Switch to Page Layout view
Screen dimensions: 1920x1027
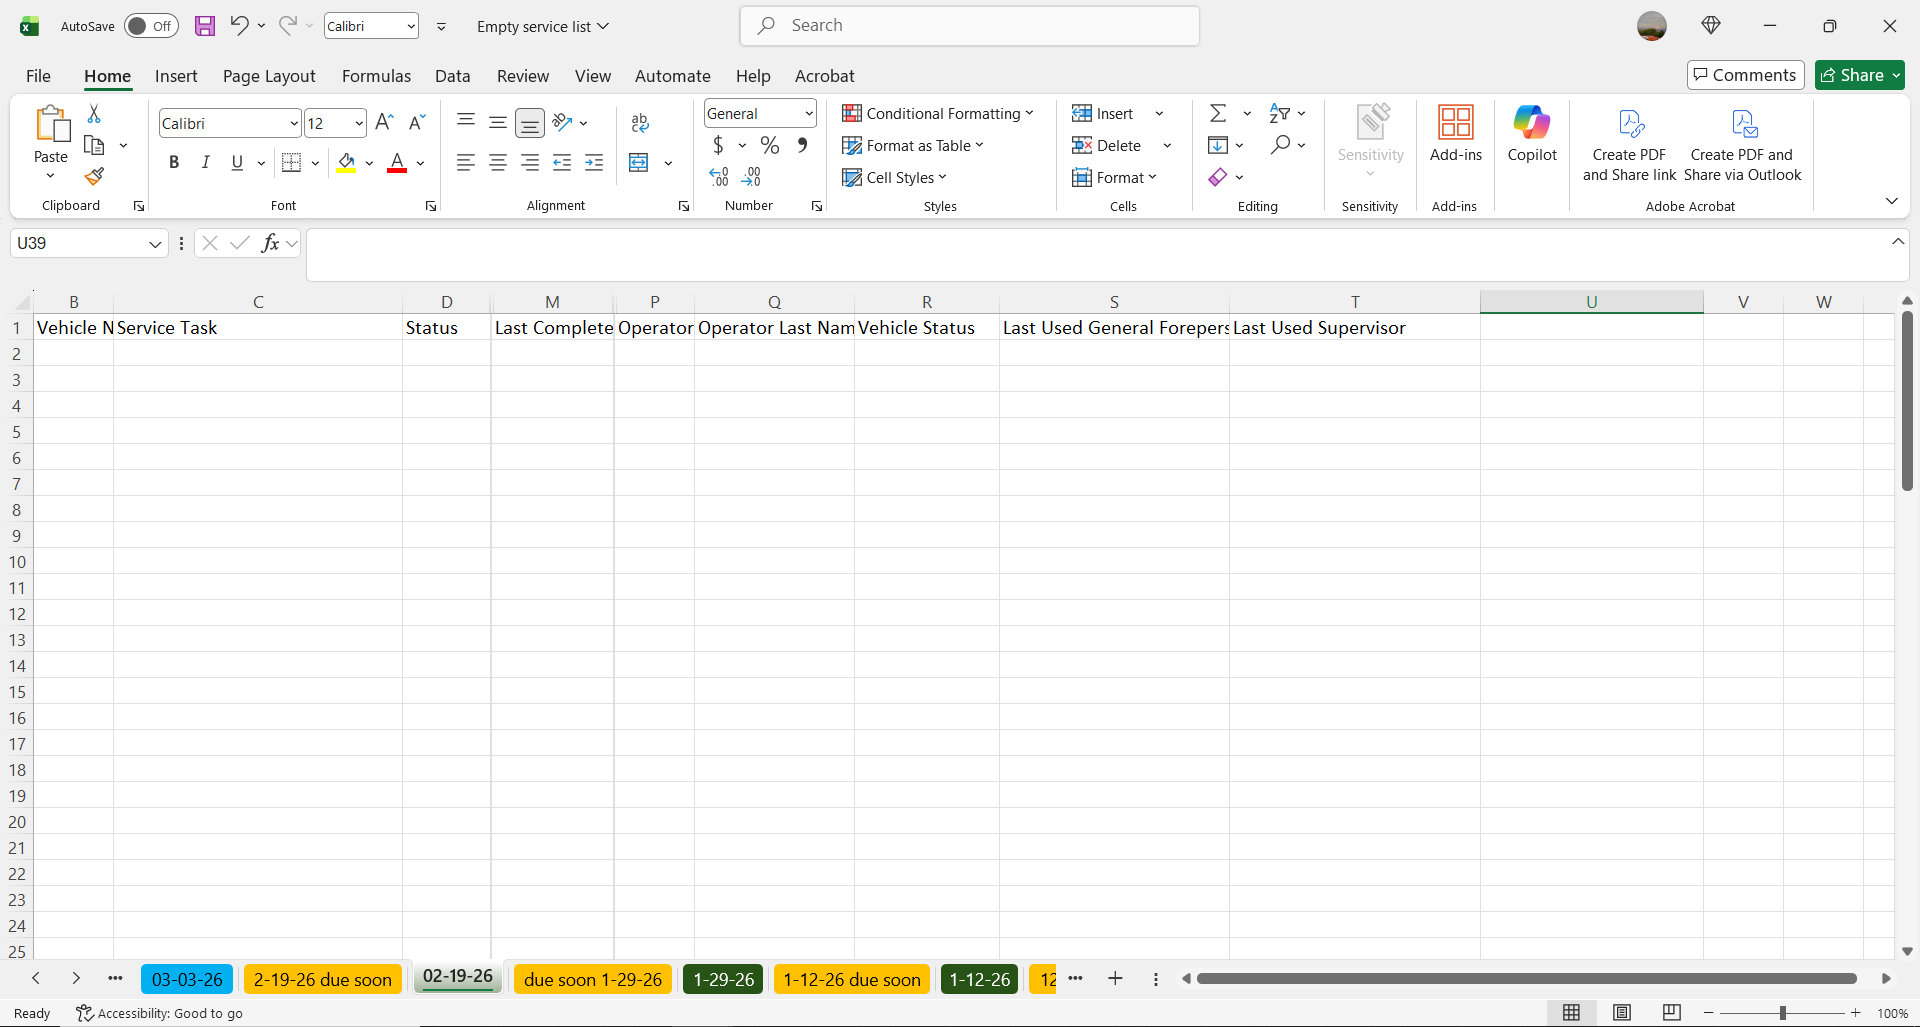point(1622,1013)
